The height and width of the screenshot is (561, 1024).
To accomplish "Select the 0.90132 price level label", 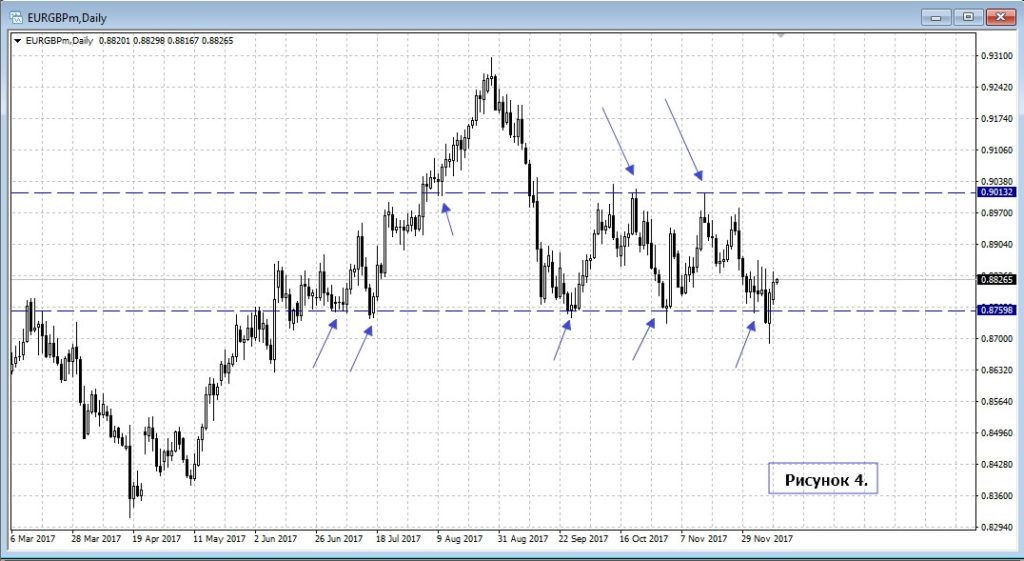I will tap(998, 193).
